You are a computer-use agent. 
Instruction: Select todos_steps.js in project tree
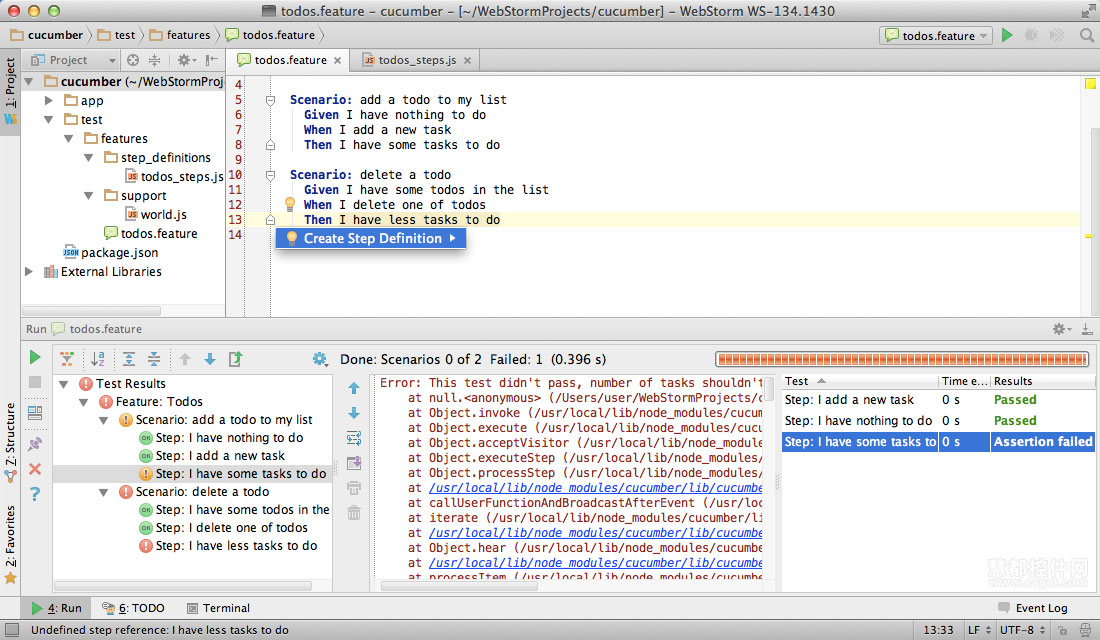(x=174, y=176)
